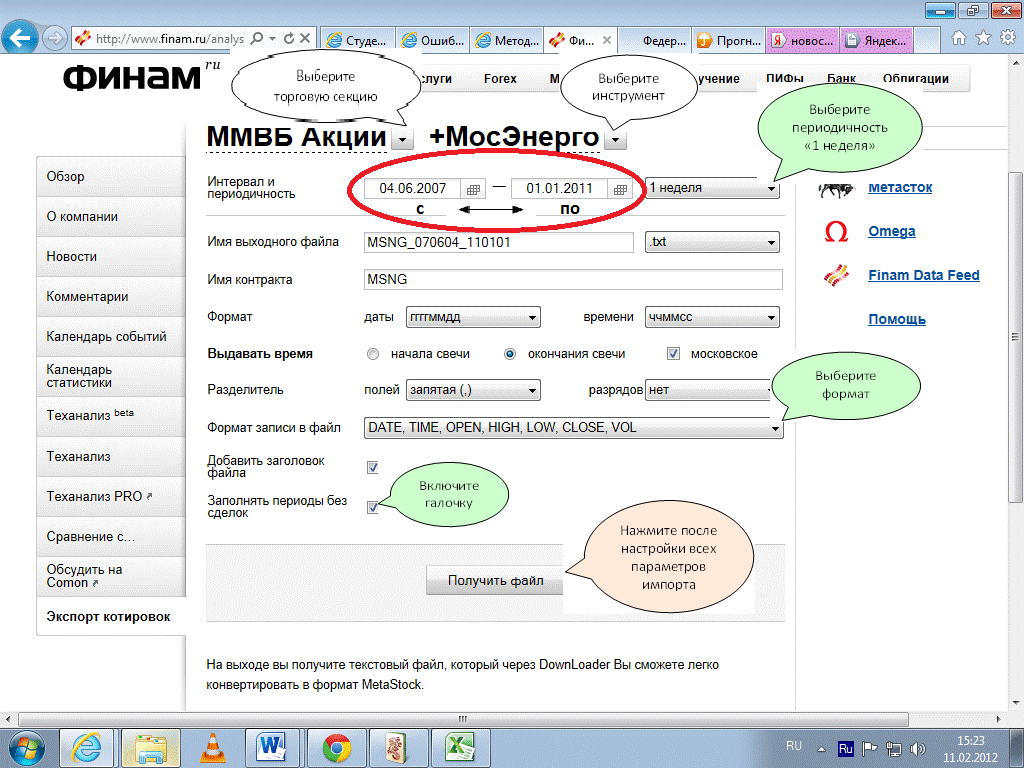Toggle the Заполнять периоды без сделок checkbox
This screenshot has width=1024, height=768.
coord(373,507)
